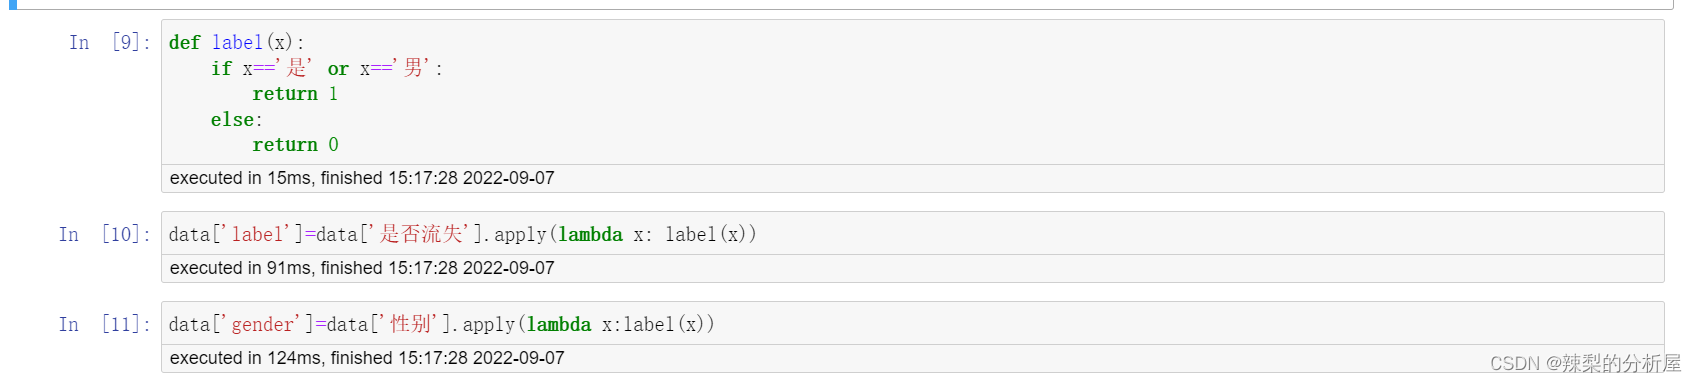Click the 'if x==' condition line
The height and width of the screenshot is (382, 1697).
pyautogui.click(x=326, y=68)
